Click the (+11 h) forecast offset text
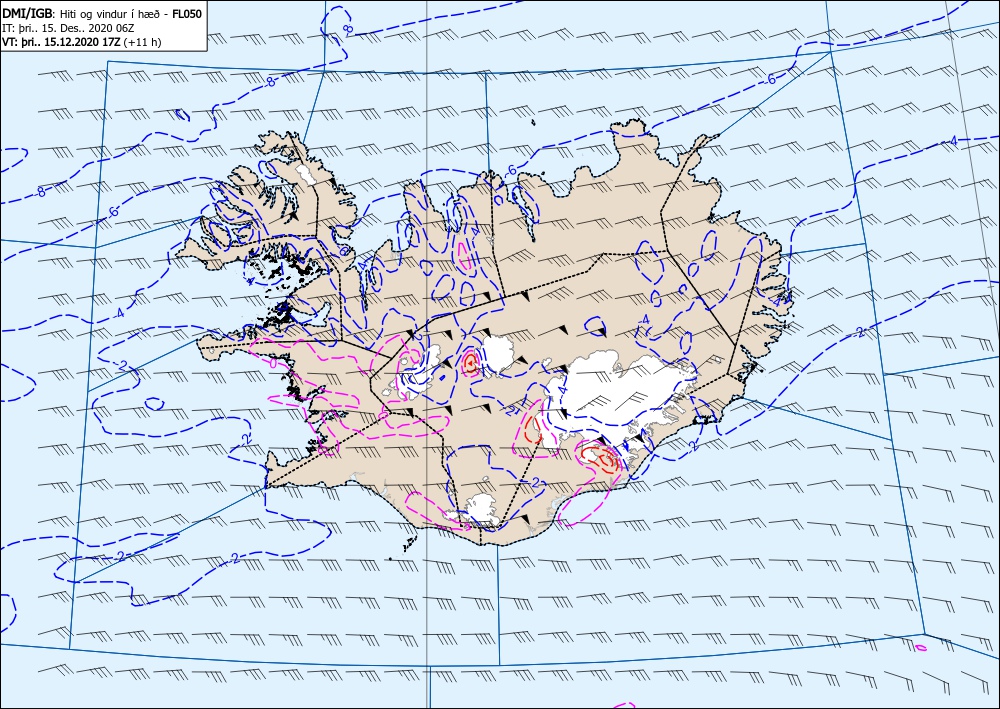 pos(143,43)
